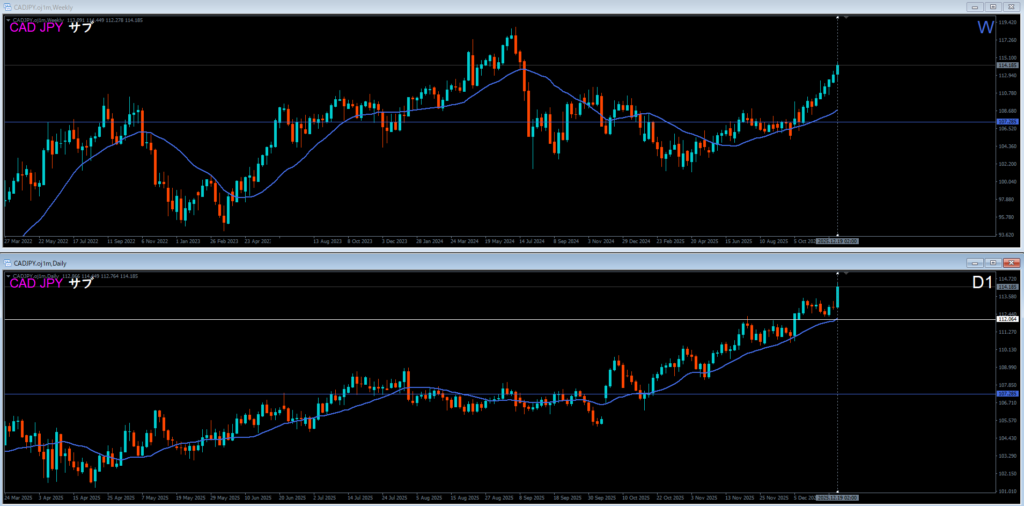
Task: Click the chart shift triangle on the Weekly chart
Action: (848, 17)
